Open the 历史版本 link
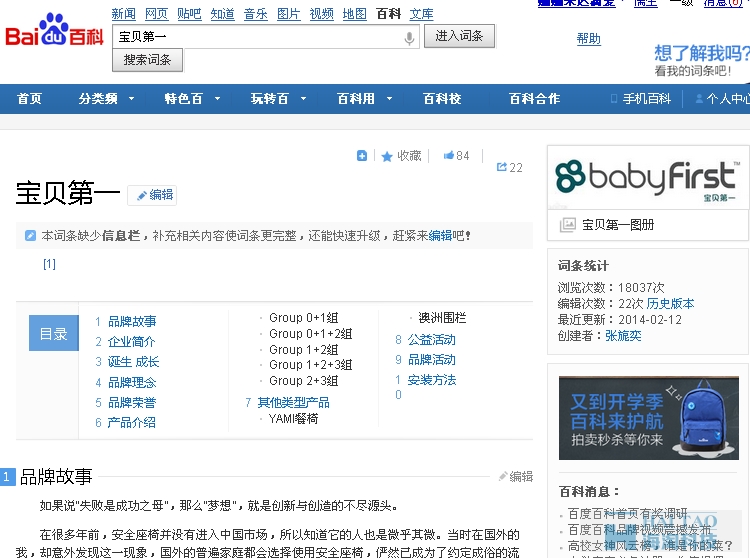Viewport: 750px width, 558px height. pyautogui.click(x=670, y=304)
